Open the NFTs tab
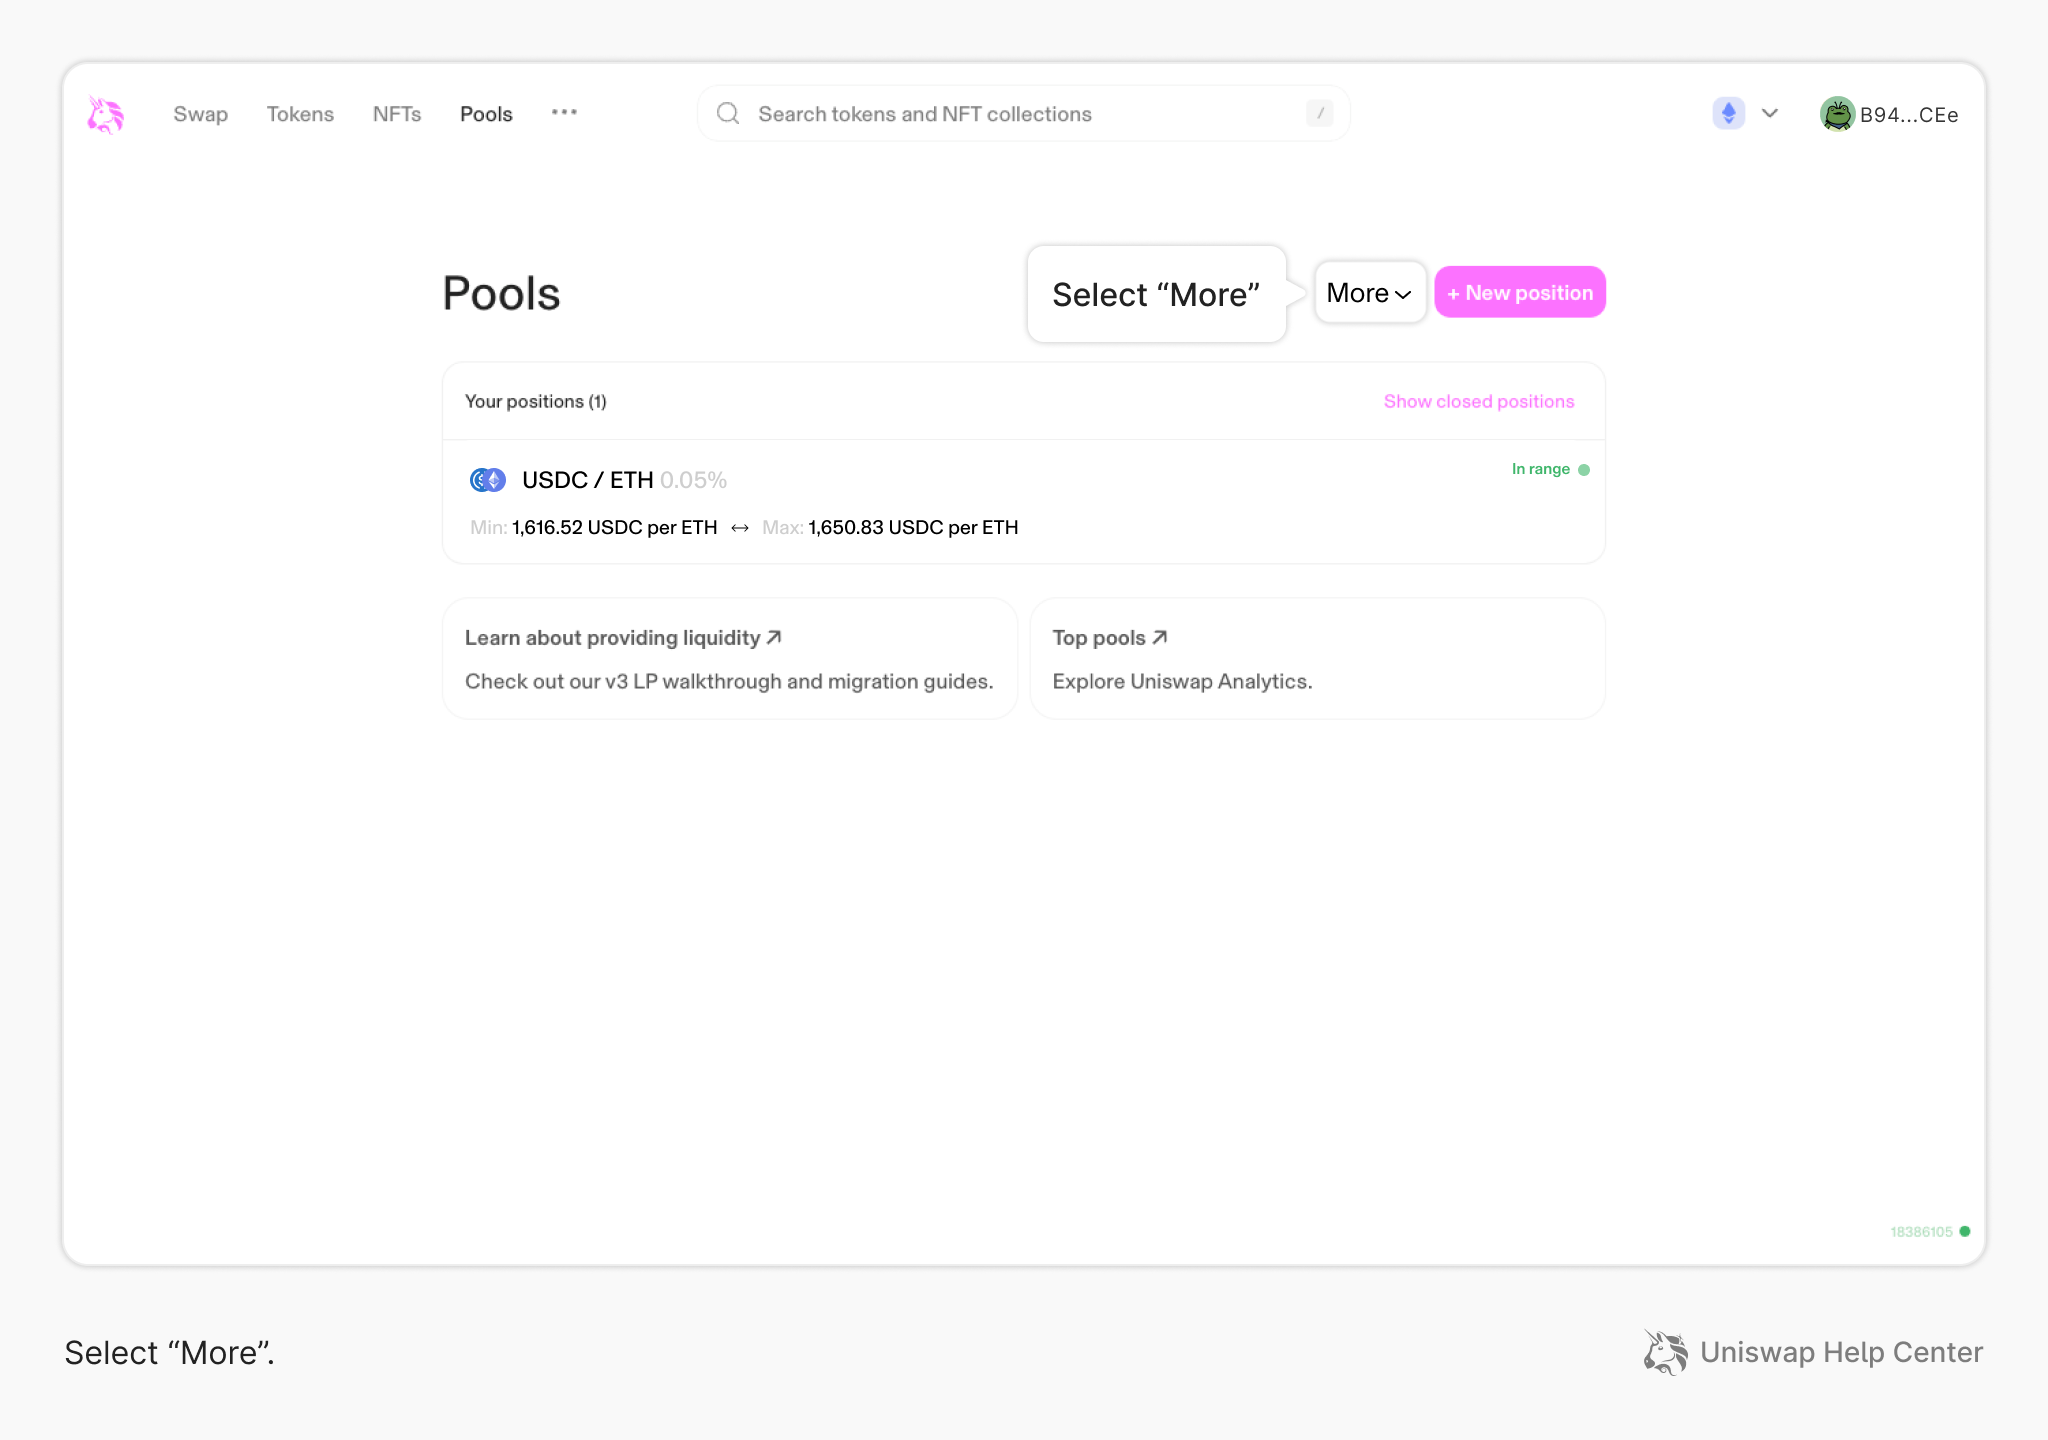This screenshot has height=1440, width=2048. pos(397,114)
